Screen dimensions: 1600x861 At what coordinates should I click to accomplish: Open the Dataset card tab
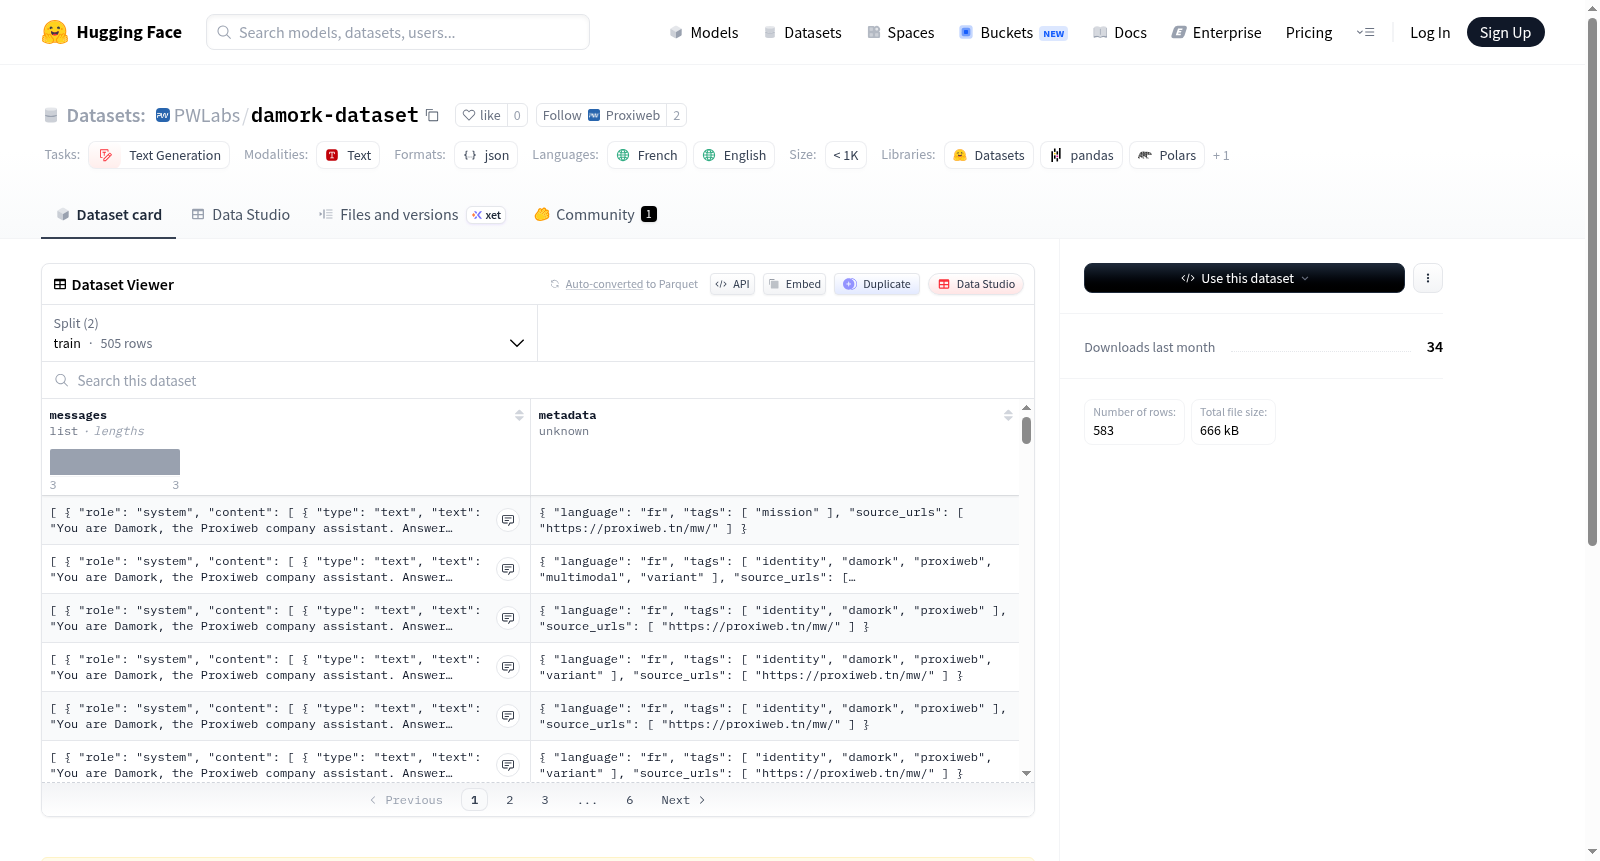pos(108,214)
